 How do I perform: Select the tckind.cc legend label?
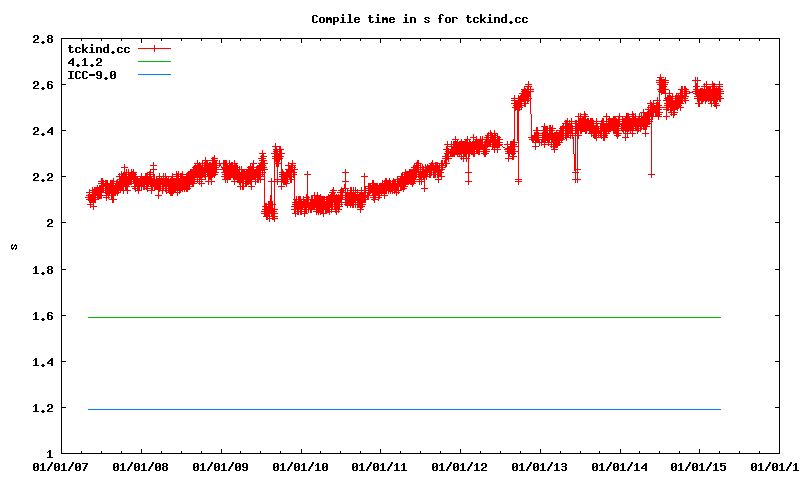tap(98, 48)
